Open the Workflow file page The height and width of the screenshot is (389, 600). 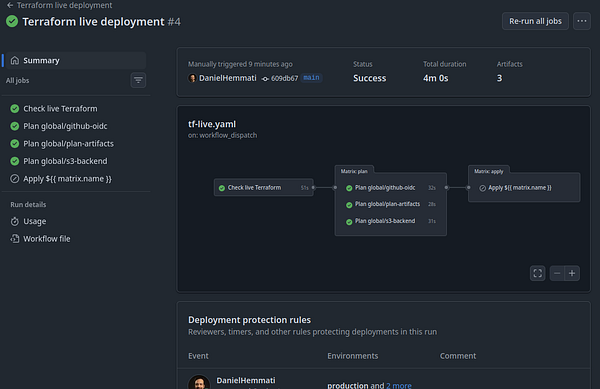pyautogui.click(x=47, y=239)
